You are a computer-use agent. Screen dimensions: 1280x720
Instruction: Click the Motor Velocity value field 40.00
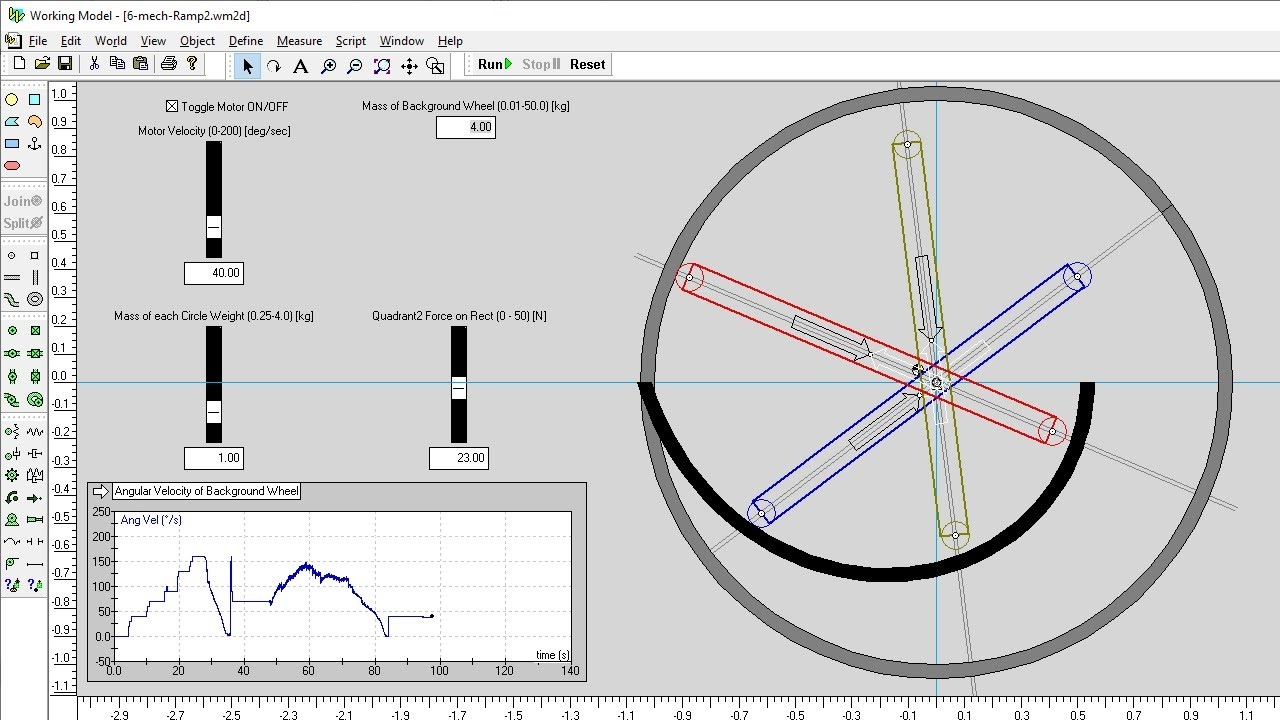click(x=214, y=273)
